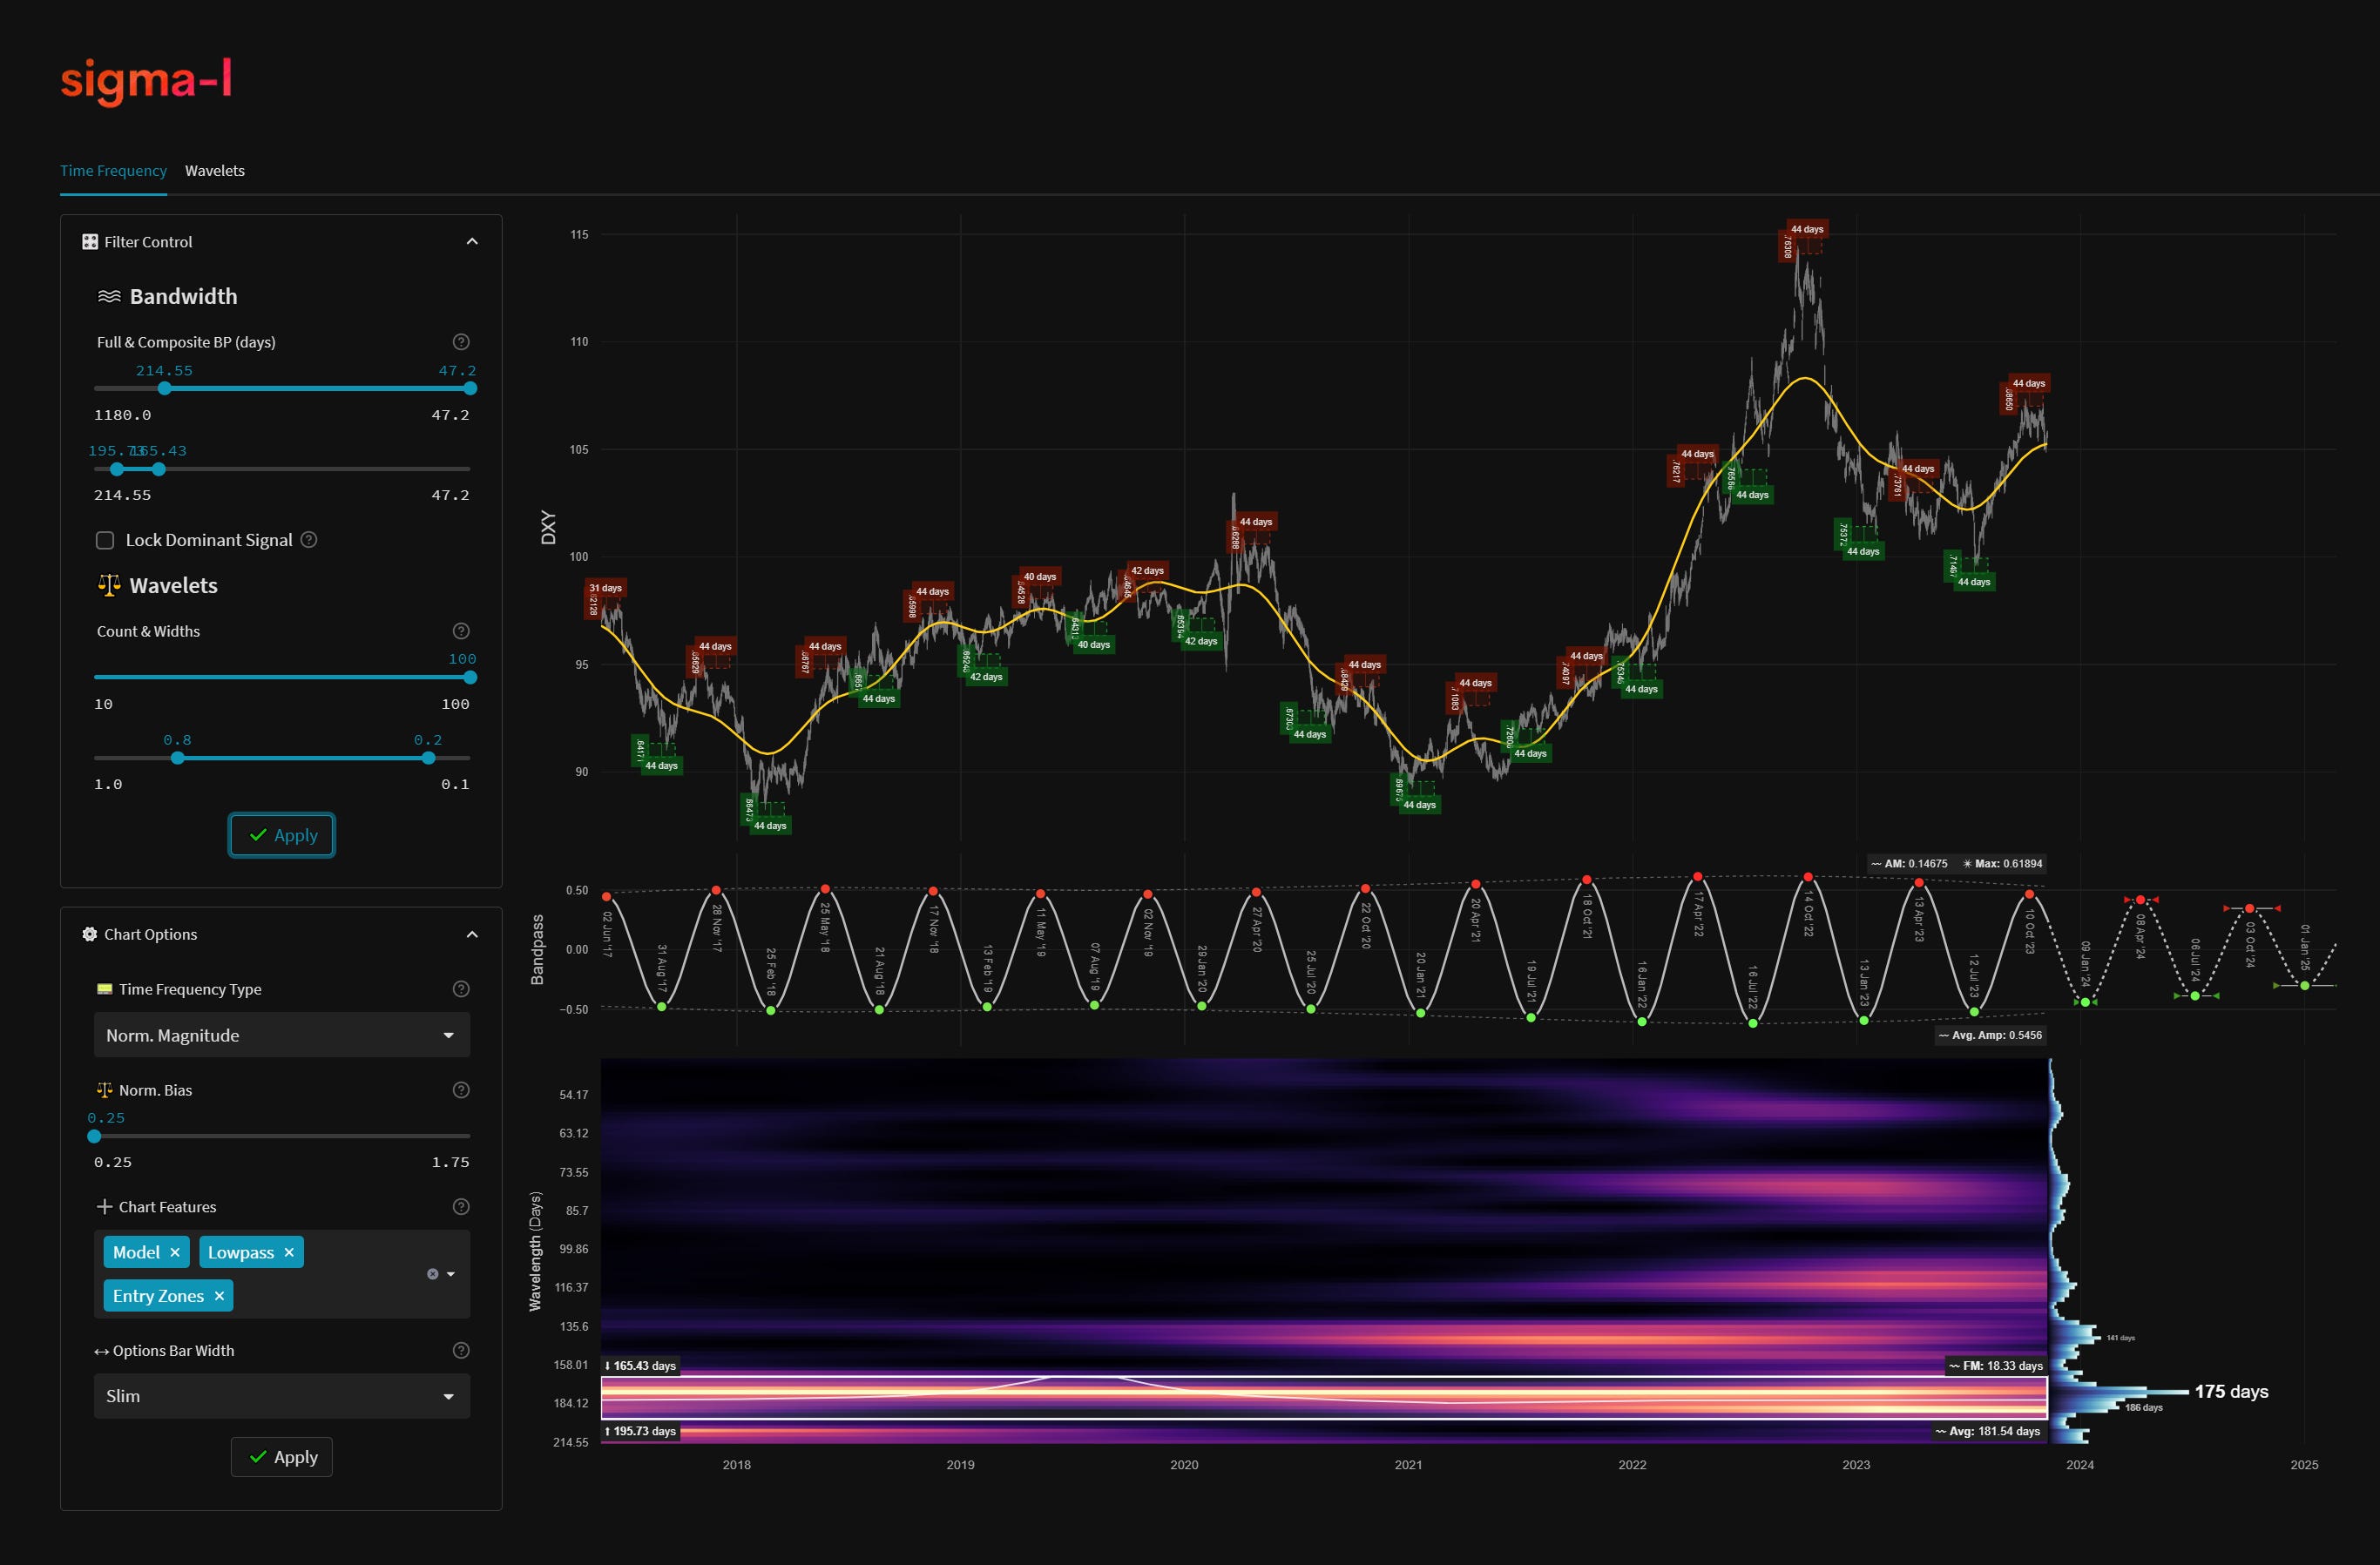Click the Time Frequency Type icon

point(105,989)
